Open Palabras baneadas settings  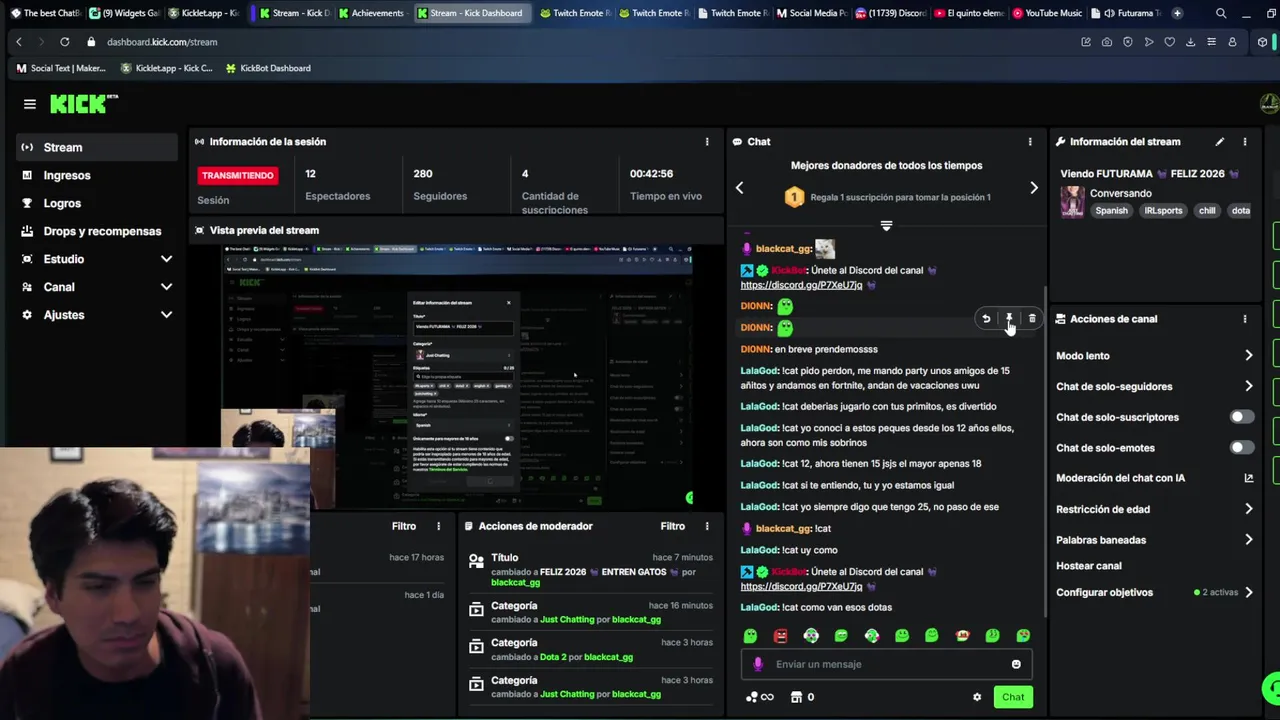click(x=1155, y=540)
